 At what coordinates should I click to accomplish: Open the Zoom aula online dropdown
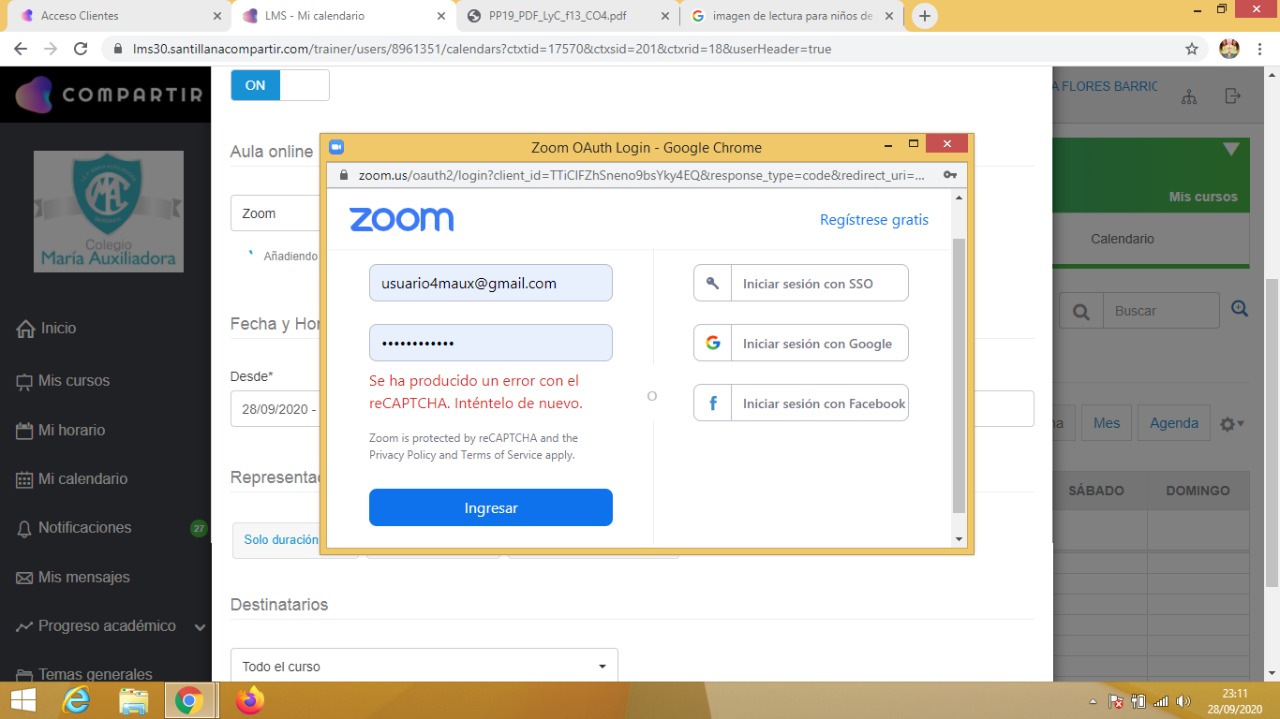click(275, 213)
